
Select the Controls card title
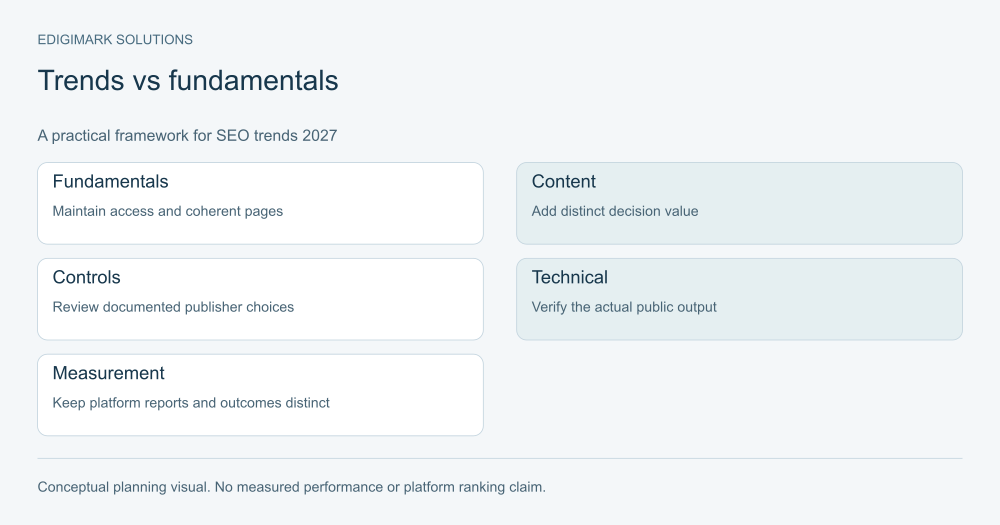point(86,277)
